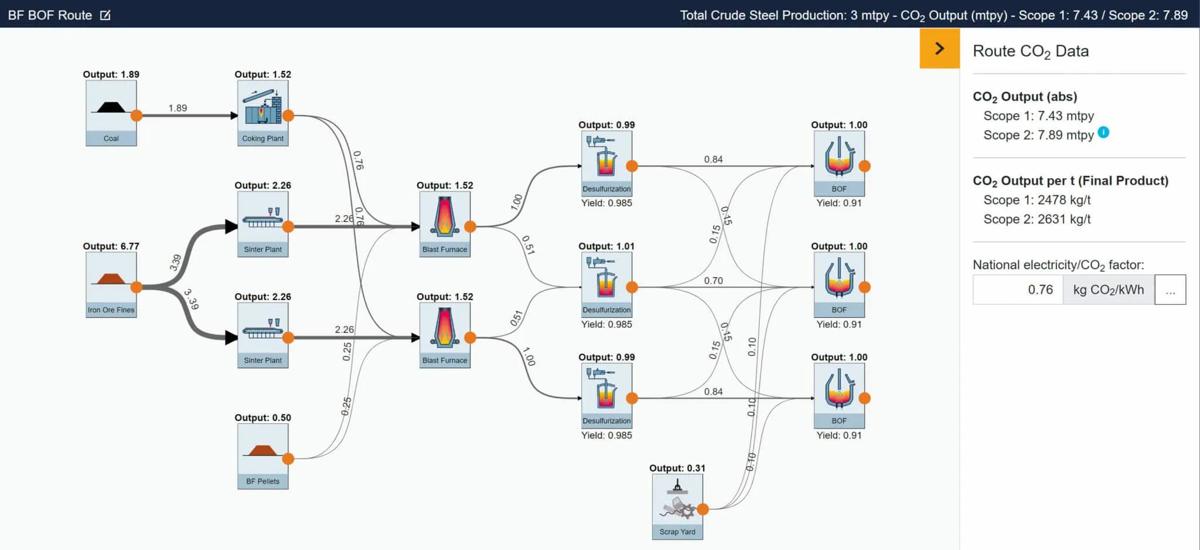
Task: Select the Scrap Yard node
Action: [x=677, y=507]
